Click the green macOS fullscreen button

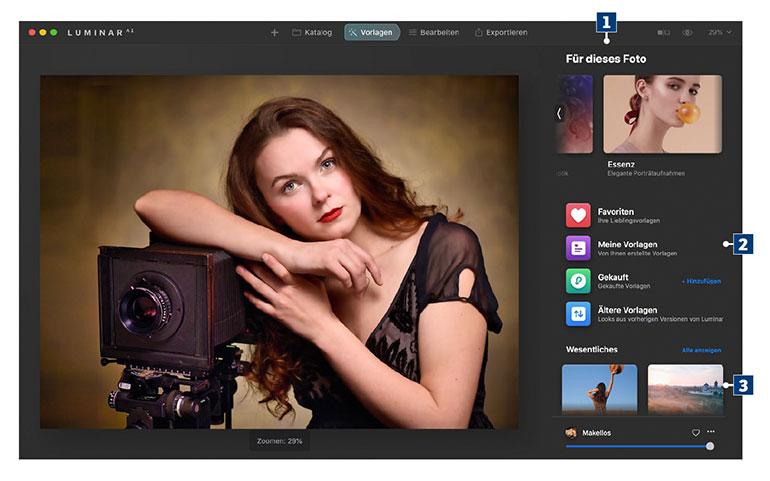coord(54,32)
